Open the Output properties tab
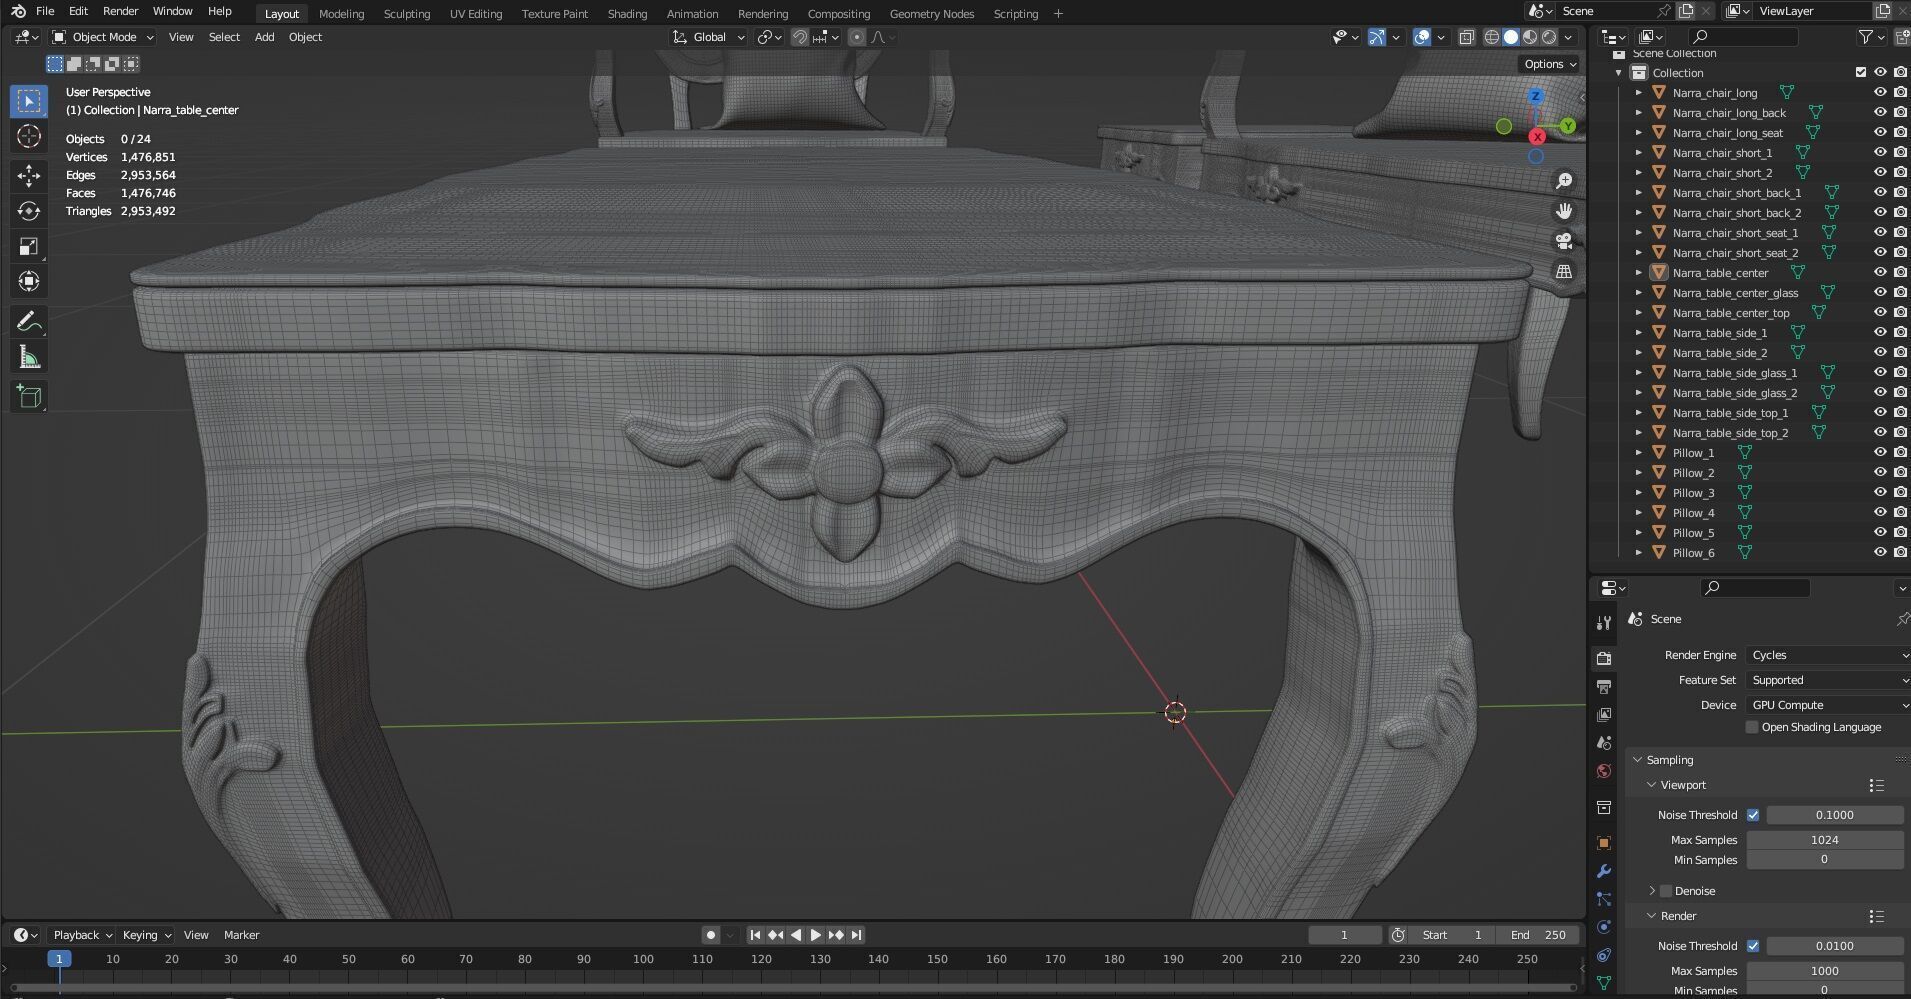 (x=1604, y=686)
